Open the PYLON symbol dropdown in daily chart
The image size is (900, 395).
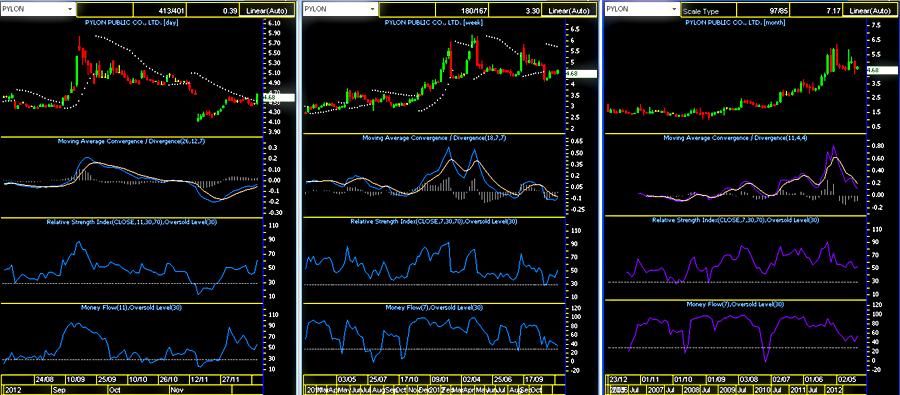70,9
